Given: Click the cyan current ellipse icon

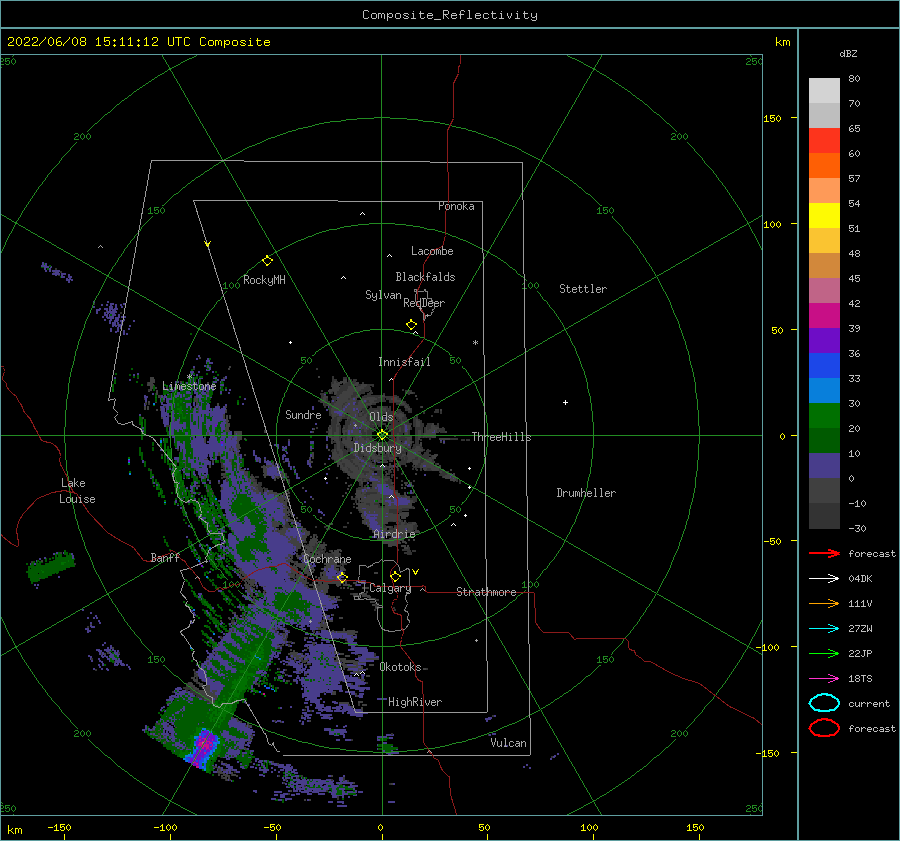Looking at the screenshot, I should [x=824, y=703].
